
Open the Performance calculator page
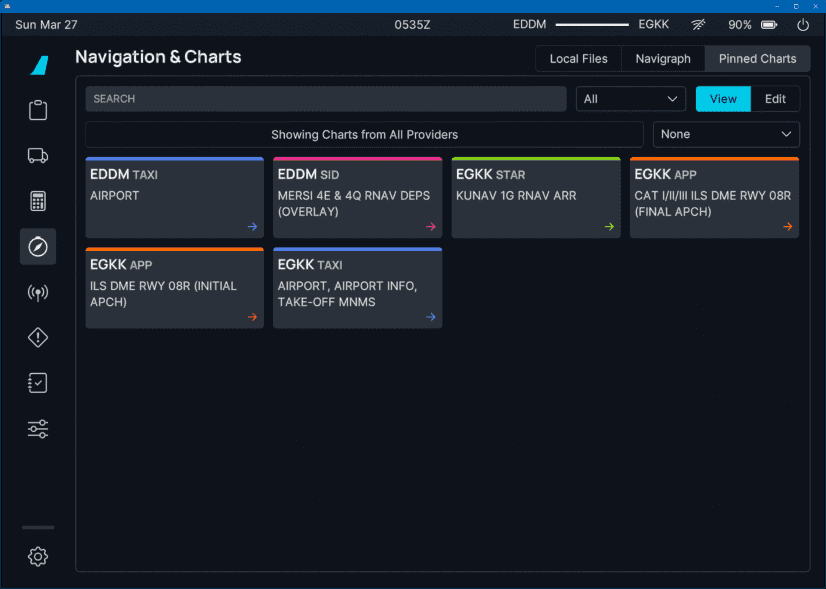click(x=38, y=201)
